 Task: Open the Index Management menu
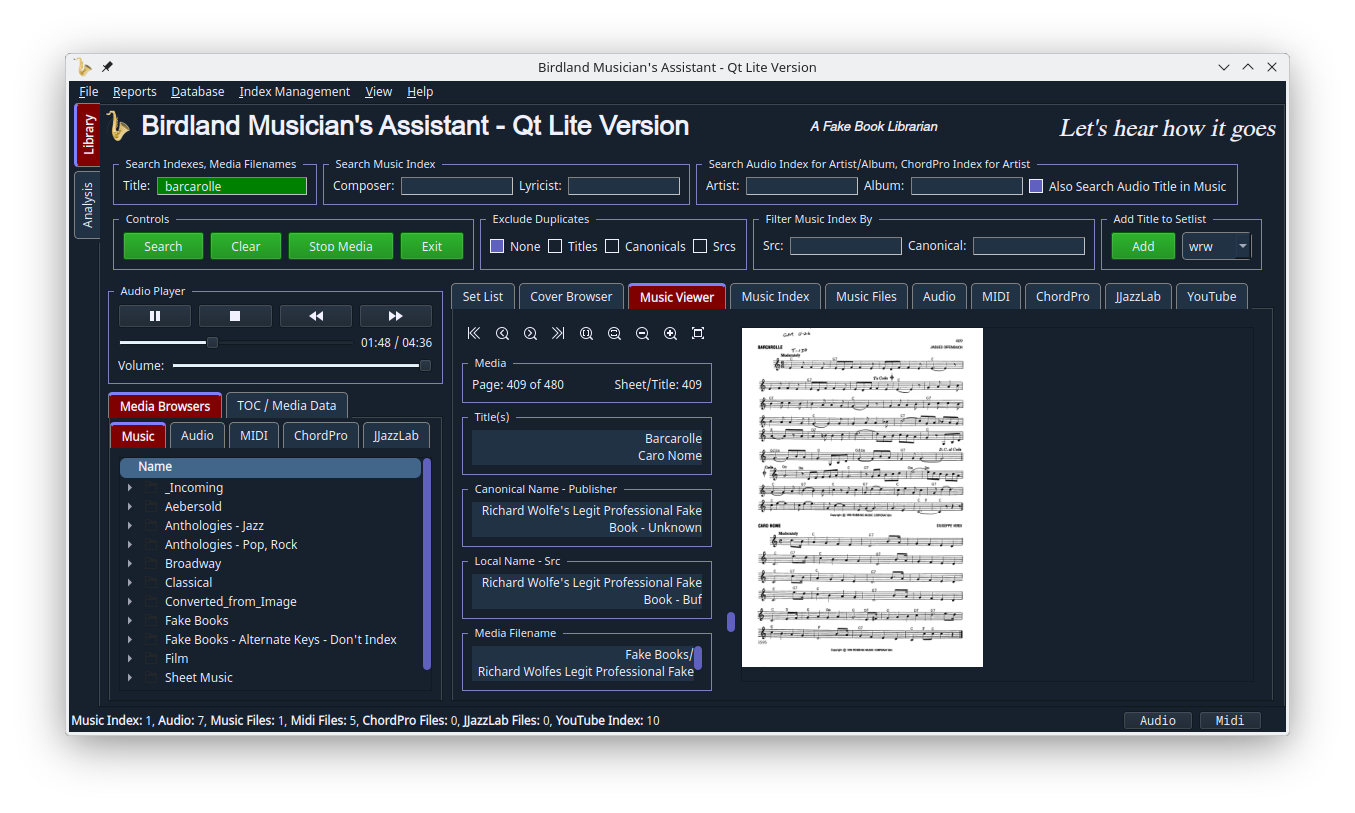tap(294, 92)
